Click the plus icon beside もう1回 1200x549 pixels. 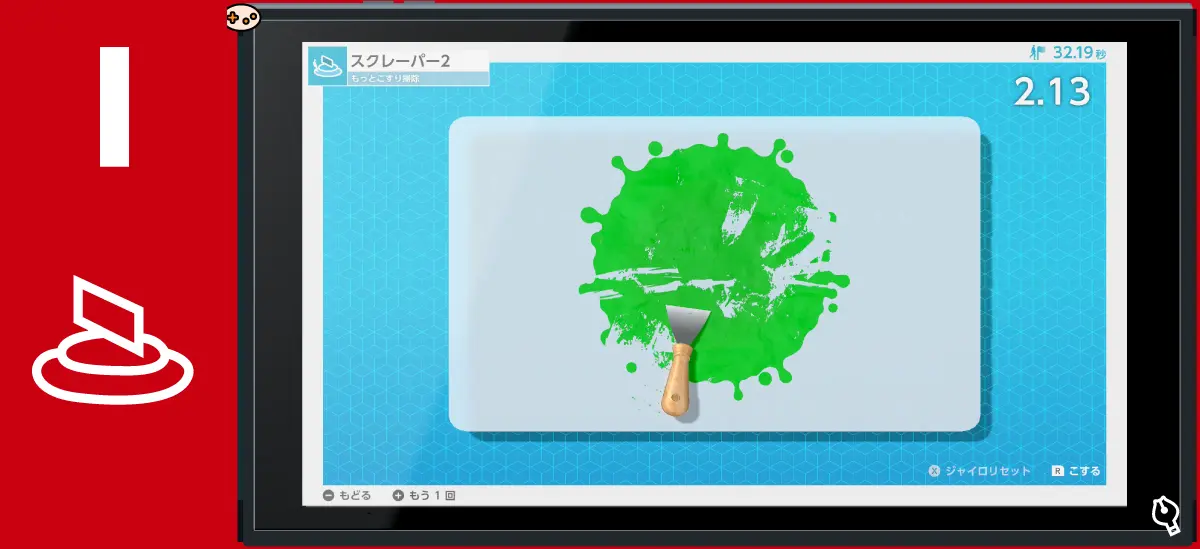point(398,495)
